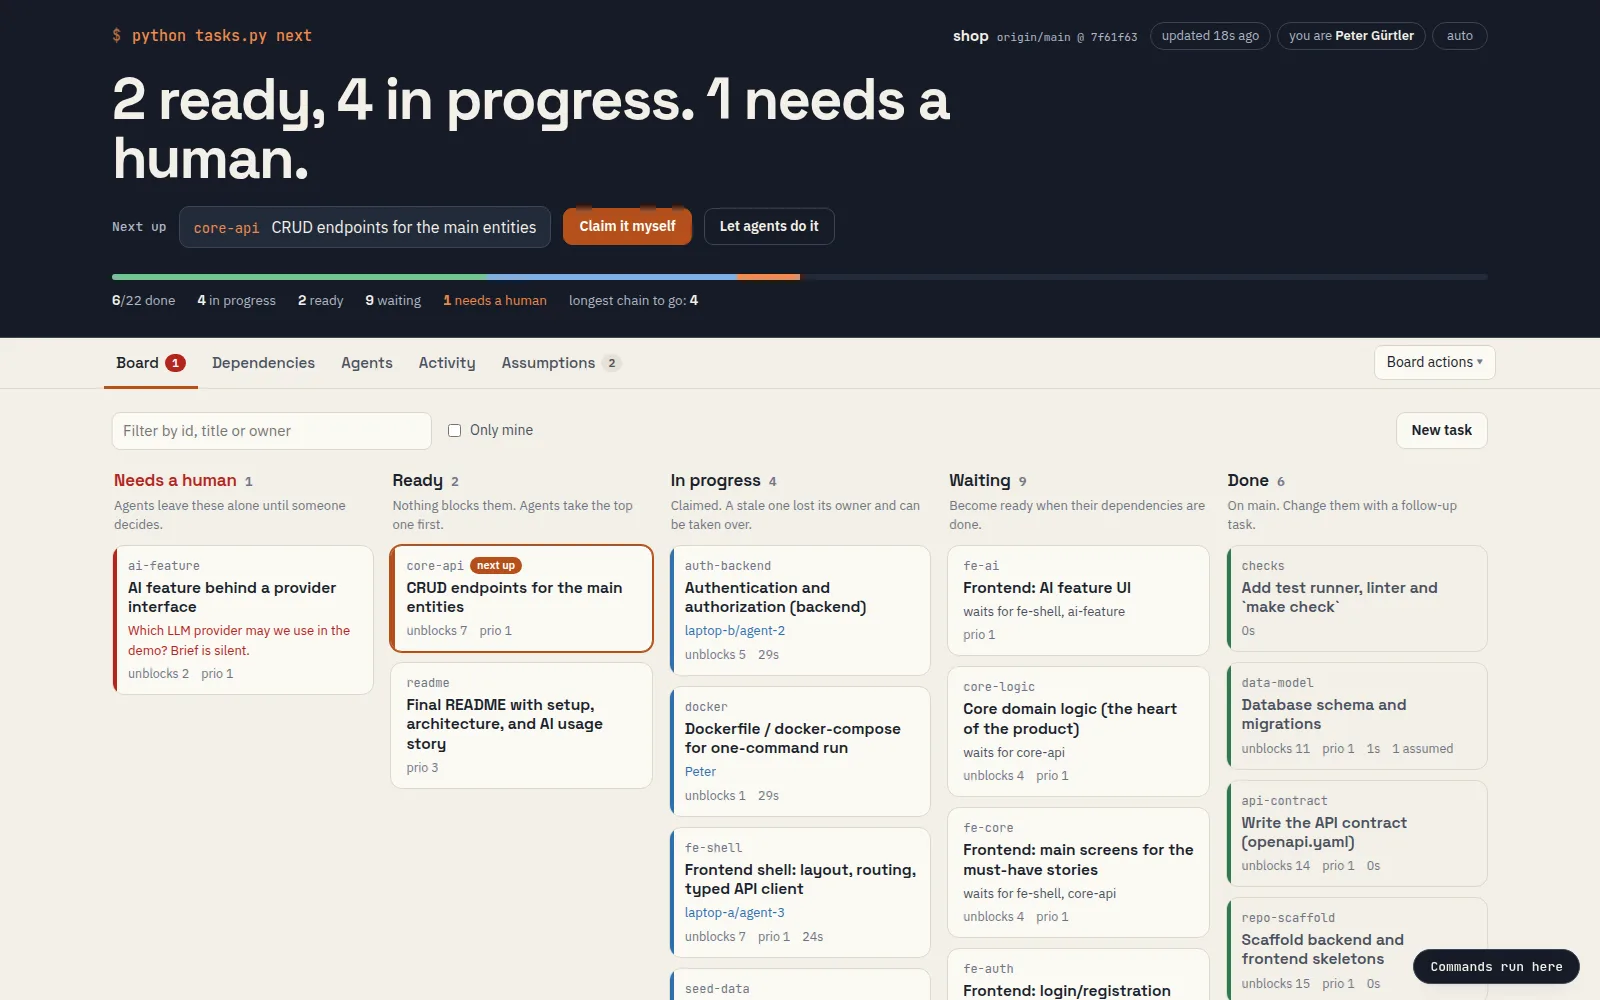This screenshot has height=1000, width=1600.
Task: Click the laptop-b/agent-2 owner link
Action: pos(735,631)
